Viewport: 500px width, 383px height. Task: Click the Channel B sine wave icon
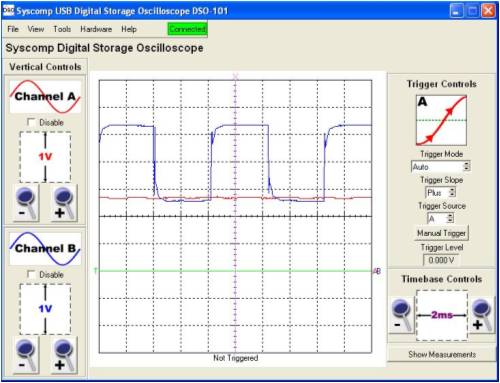click(x=45, y=249)
